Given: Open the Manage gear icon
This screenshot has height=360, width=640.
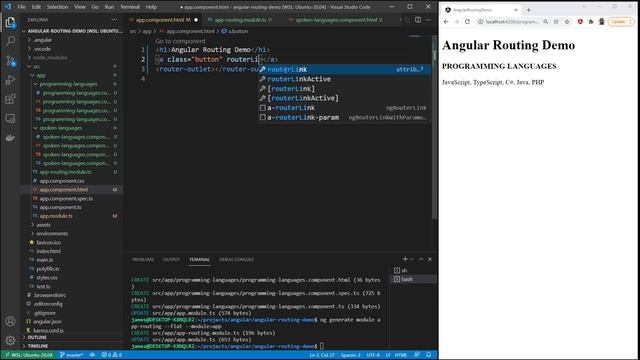Looking at the screenshot, I should pyautogui.click(x=10, y=340).
